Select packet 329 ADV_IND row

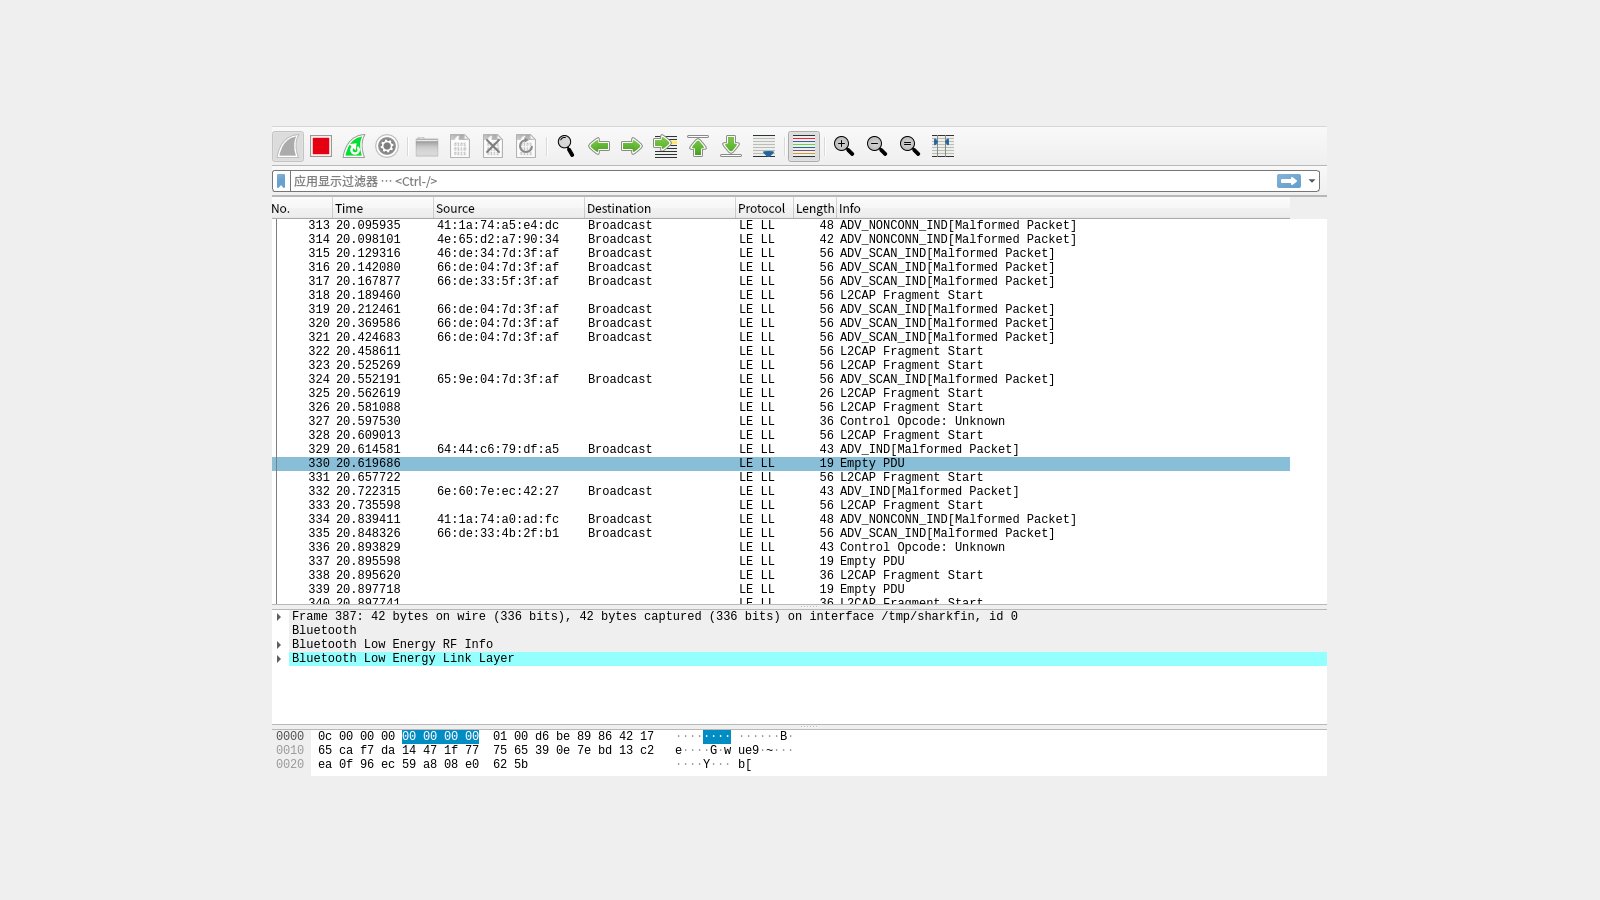[781, 450]
